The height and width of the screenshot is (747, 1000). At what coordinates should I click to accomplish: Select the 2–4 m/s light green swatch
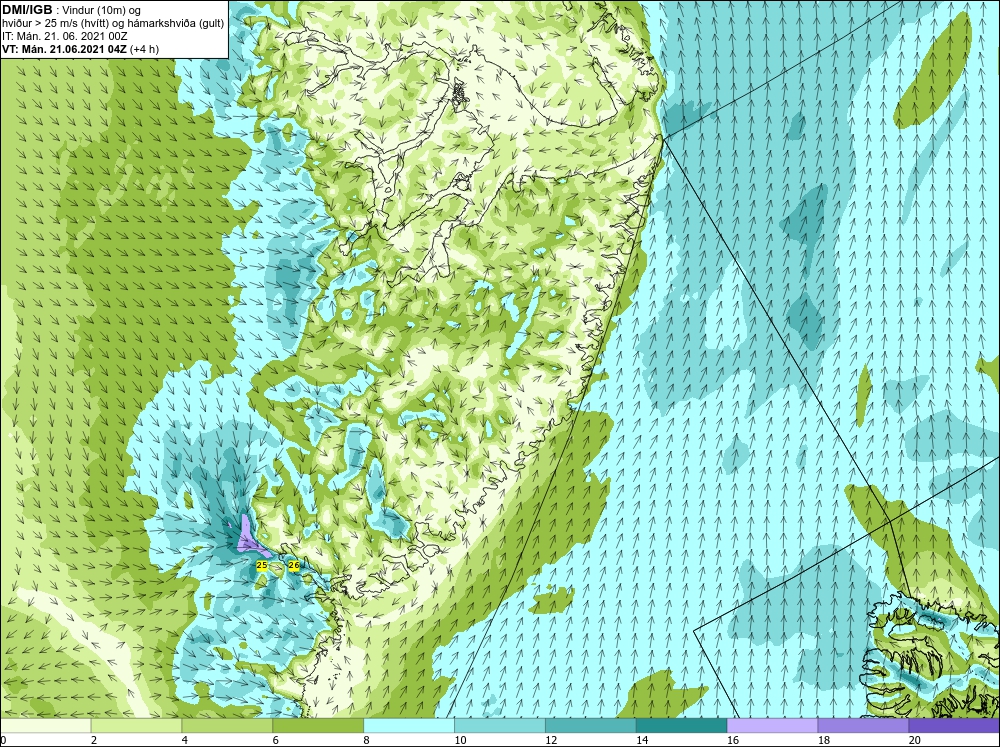coord(136,725)
